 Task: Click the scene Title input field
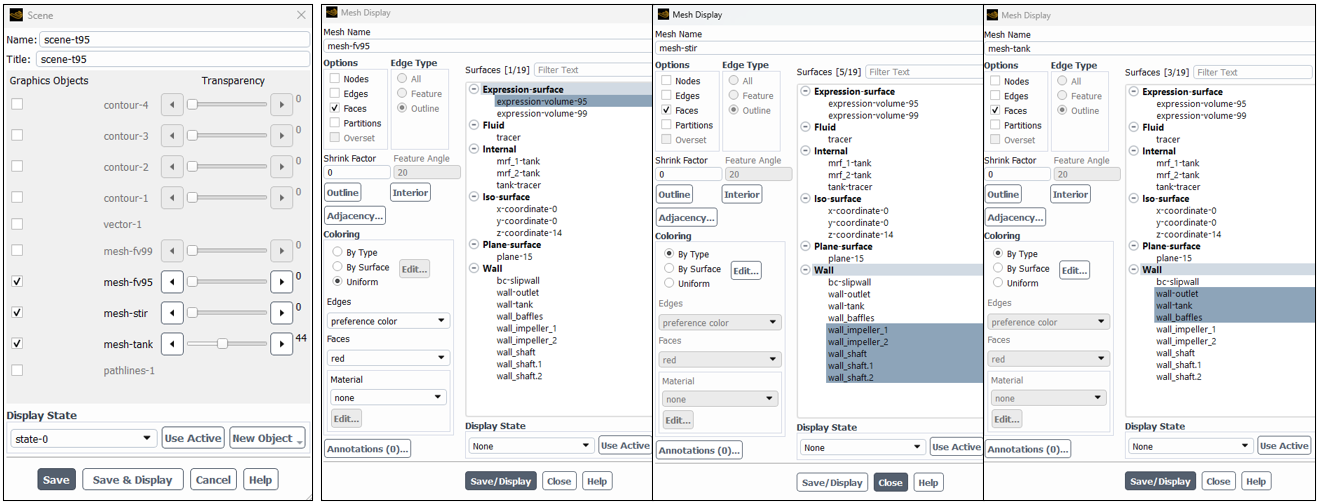click(174, 59)
